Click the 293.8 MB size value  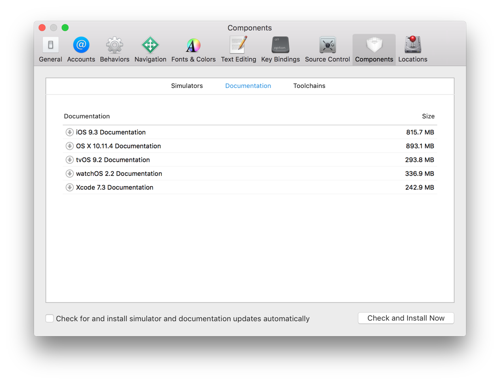(420, 160)
